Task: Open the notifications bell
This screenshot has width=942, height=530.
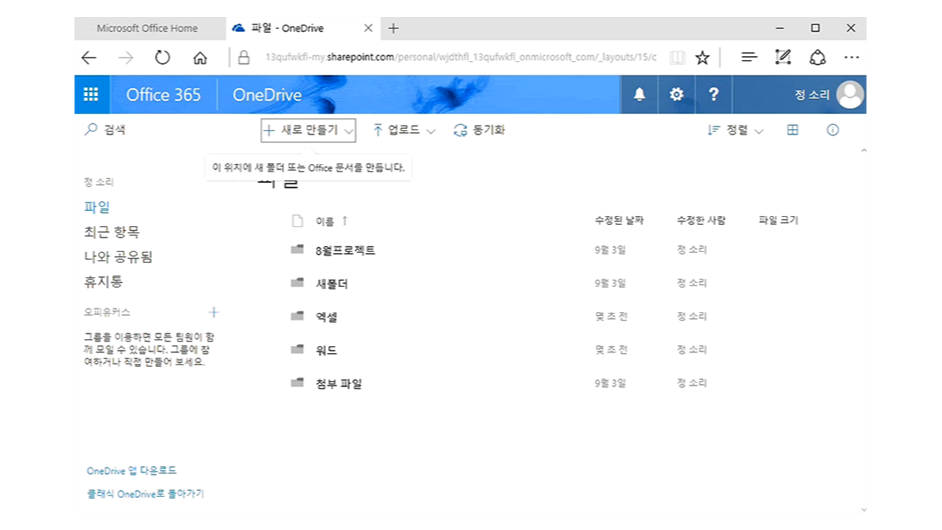Action: click(639, 94)
